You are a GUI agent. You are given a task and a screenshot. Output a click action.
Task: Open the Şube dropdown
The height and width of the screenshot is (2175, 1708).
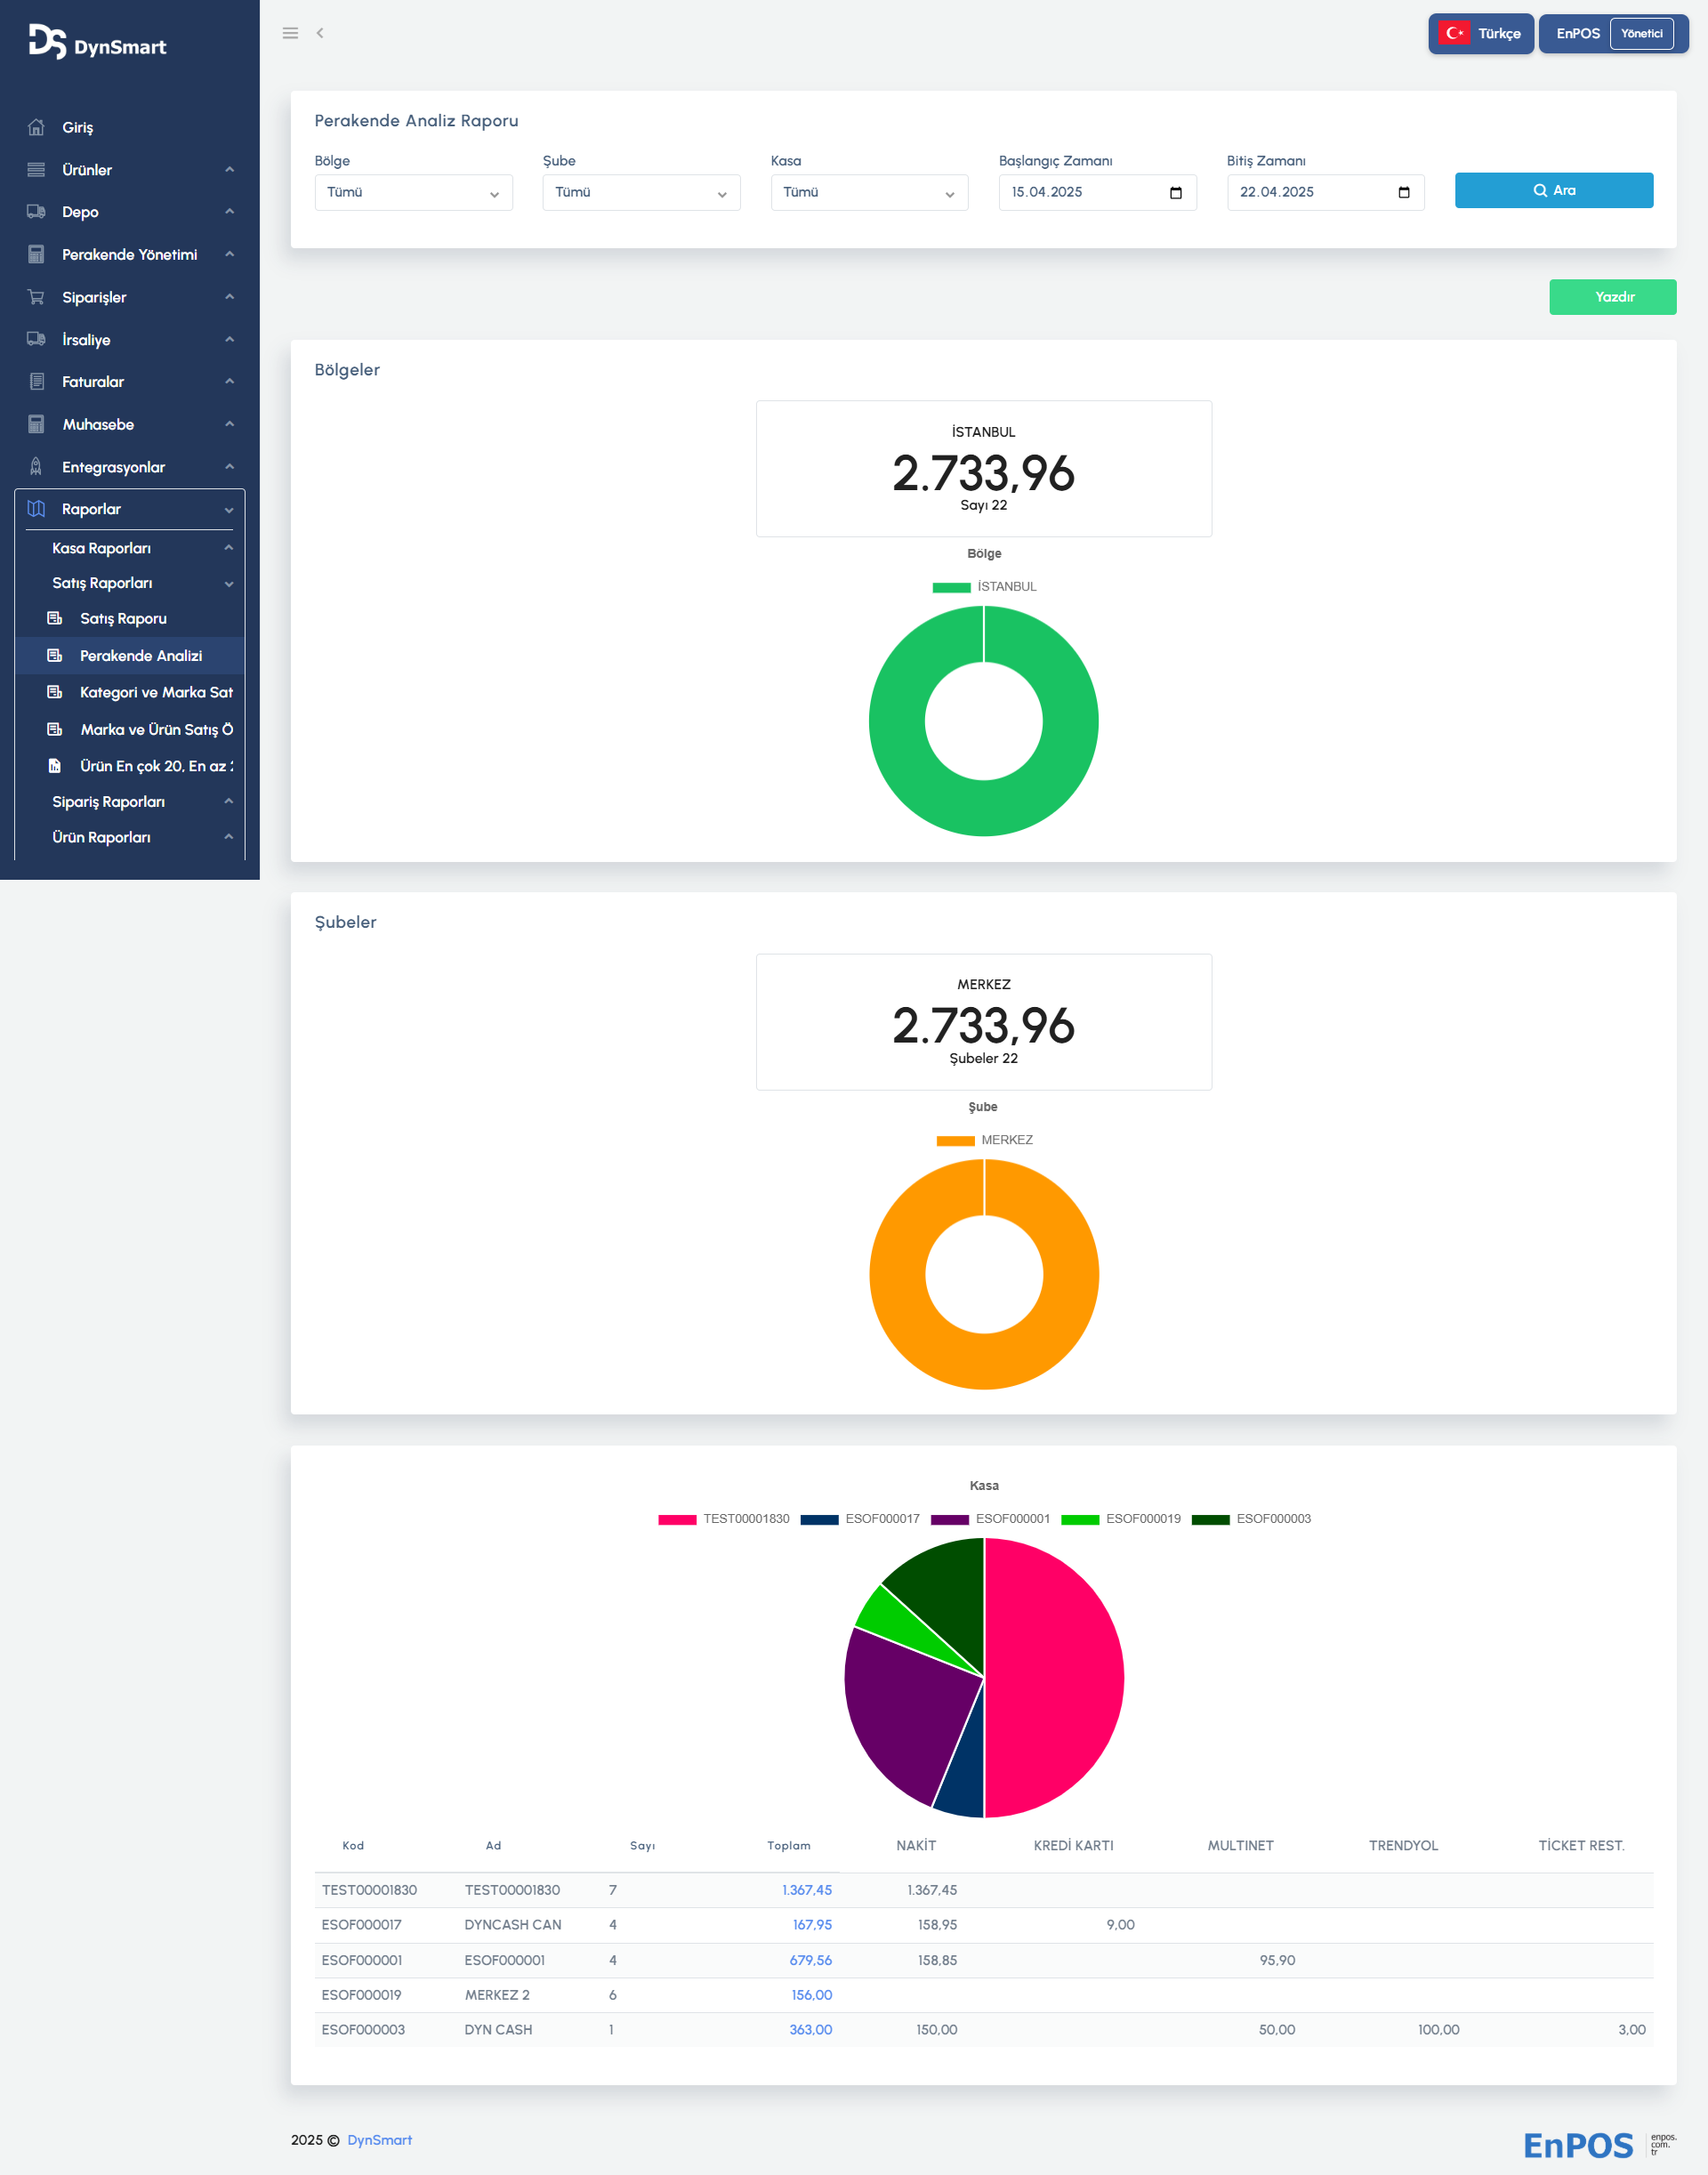[641, 193]
